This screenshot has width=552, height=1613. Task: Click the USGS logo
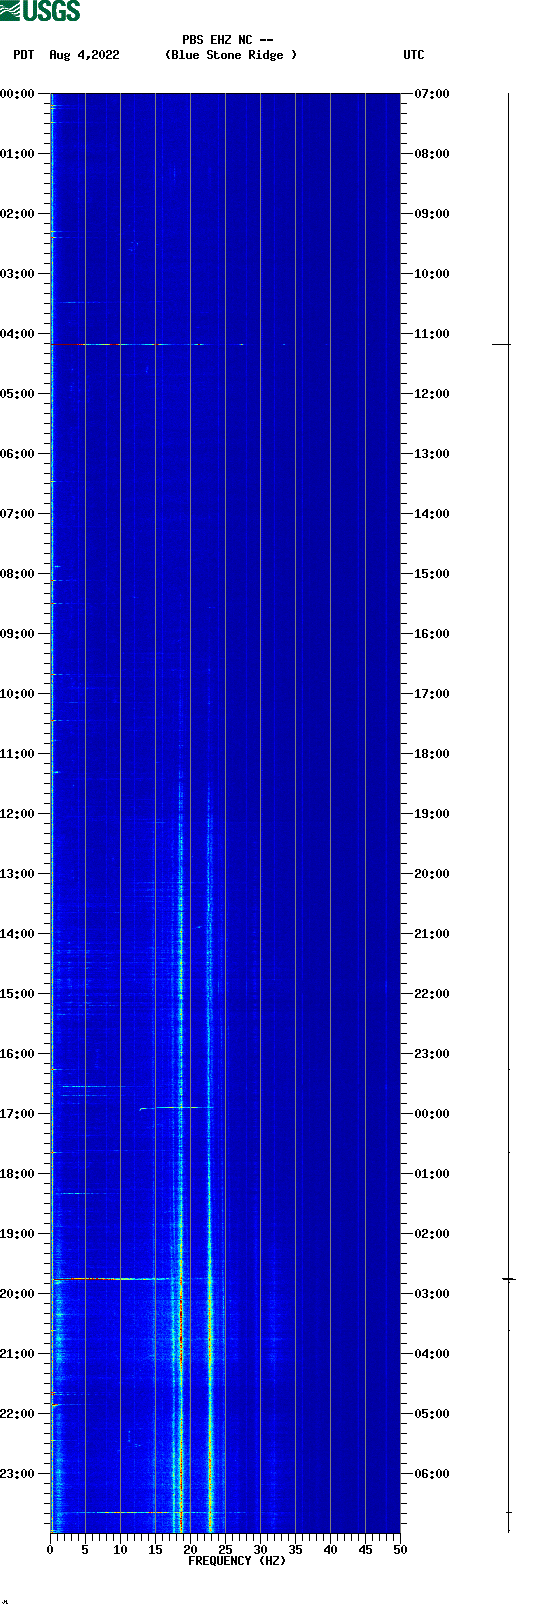40,11
